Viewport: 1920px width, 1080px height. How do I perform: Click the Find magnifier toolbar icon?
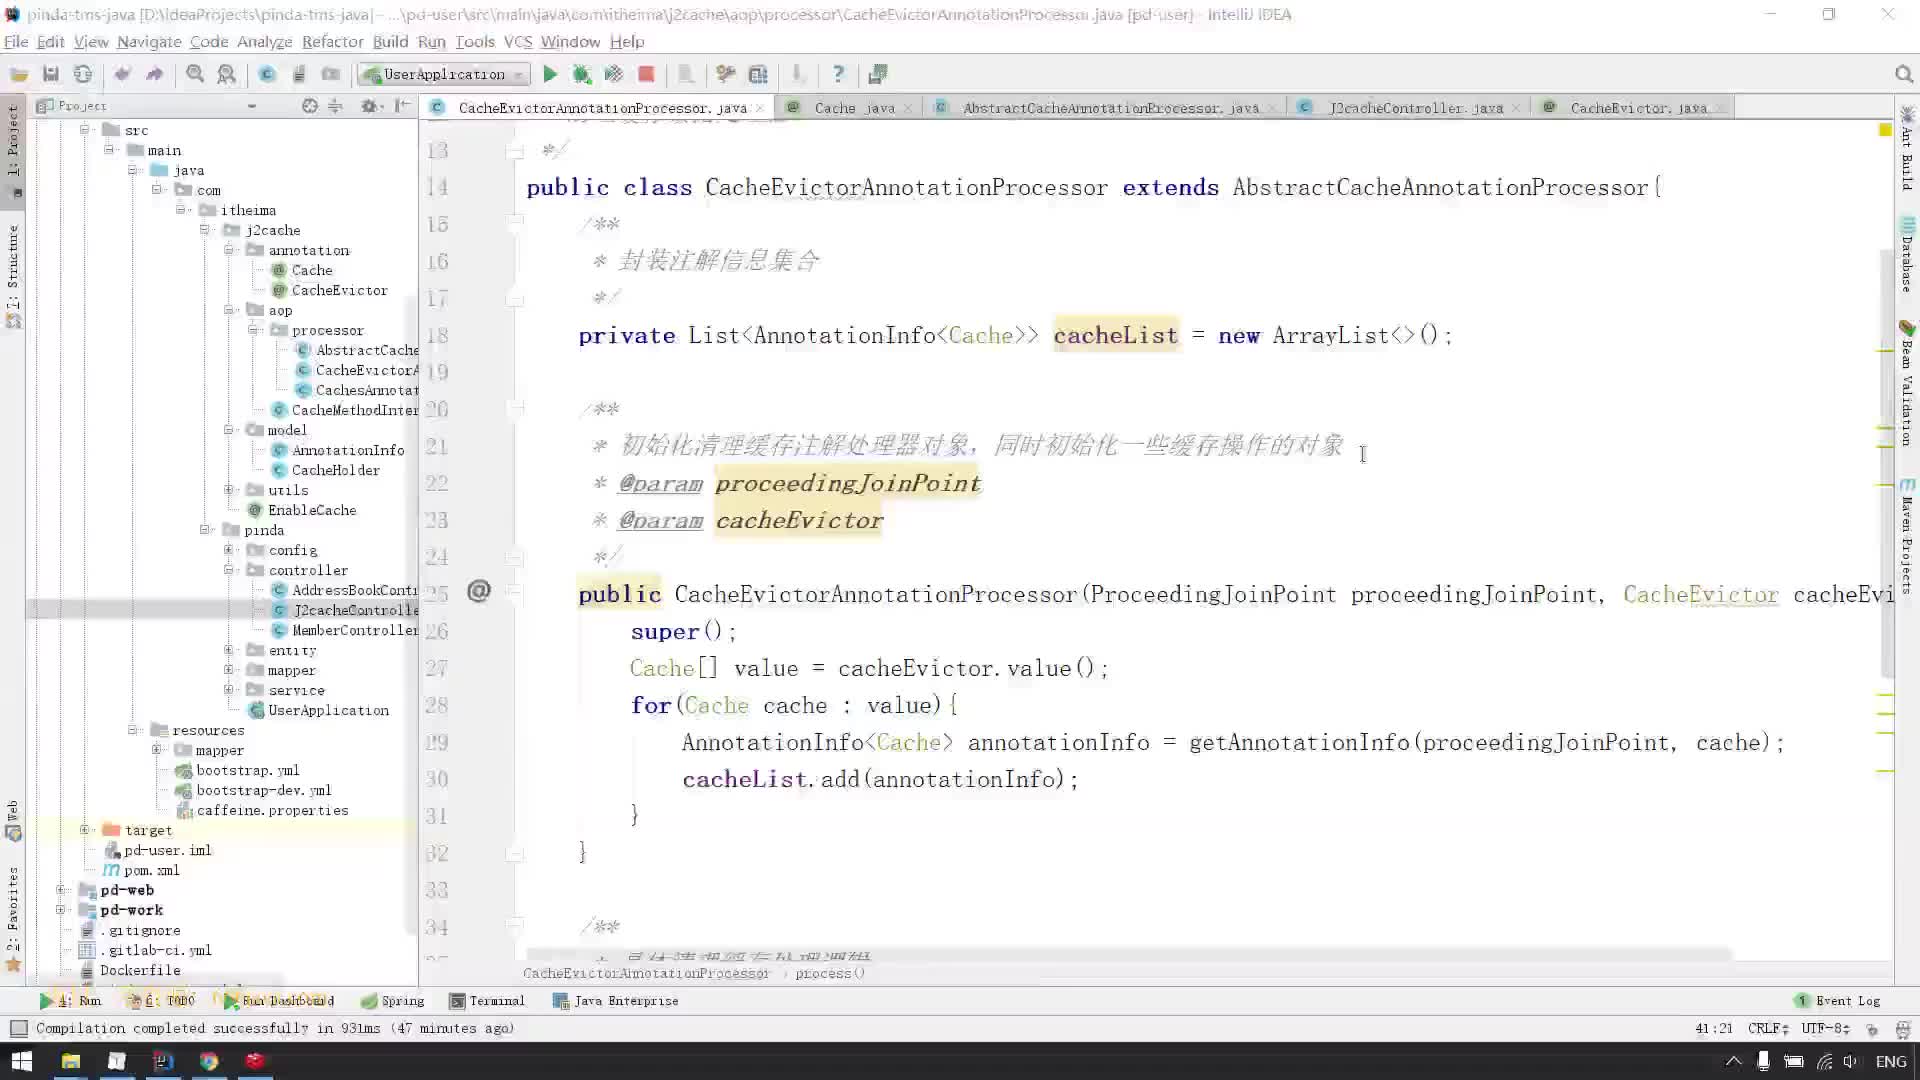(x=195, y=74)
